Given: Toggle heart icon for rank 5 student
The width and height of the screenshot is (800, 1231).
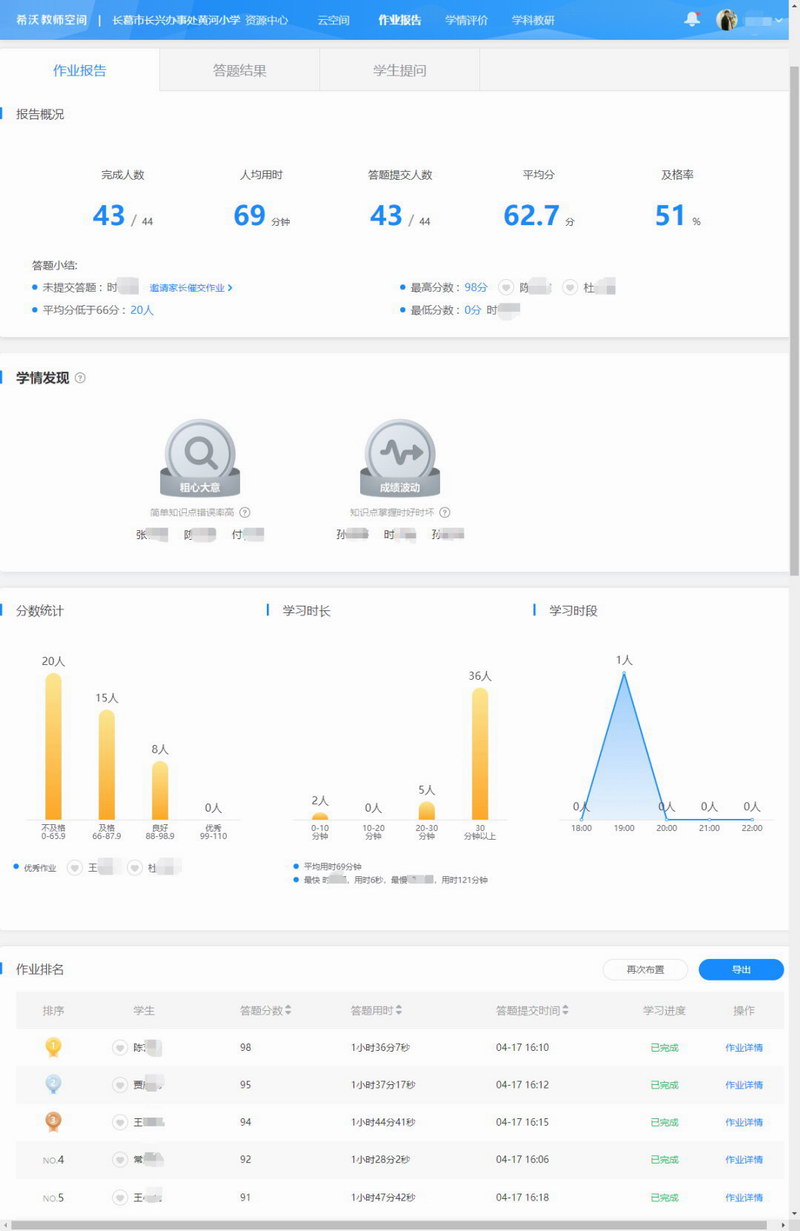Looking at the screenshot, I should click(120, 1197).
